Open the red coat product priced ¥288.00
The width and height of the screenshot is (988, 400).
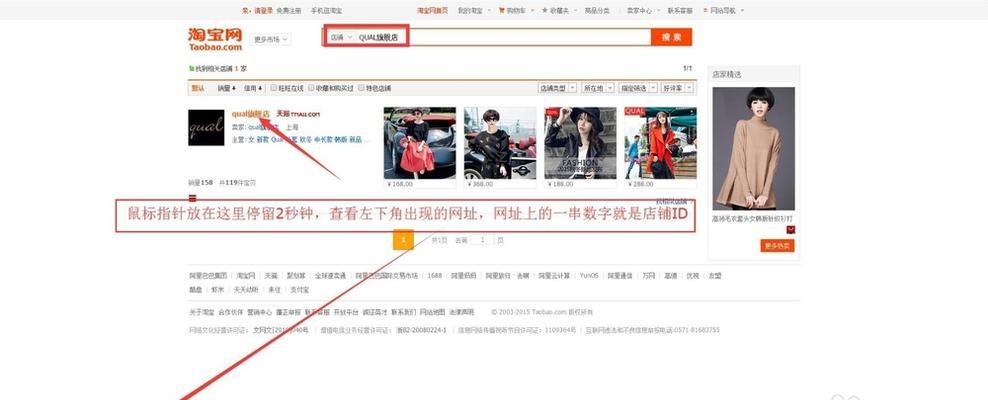tap(660, 143)
